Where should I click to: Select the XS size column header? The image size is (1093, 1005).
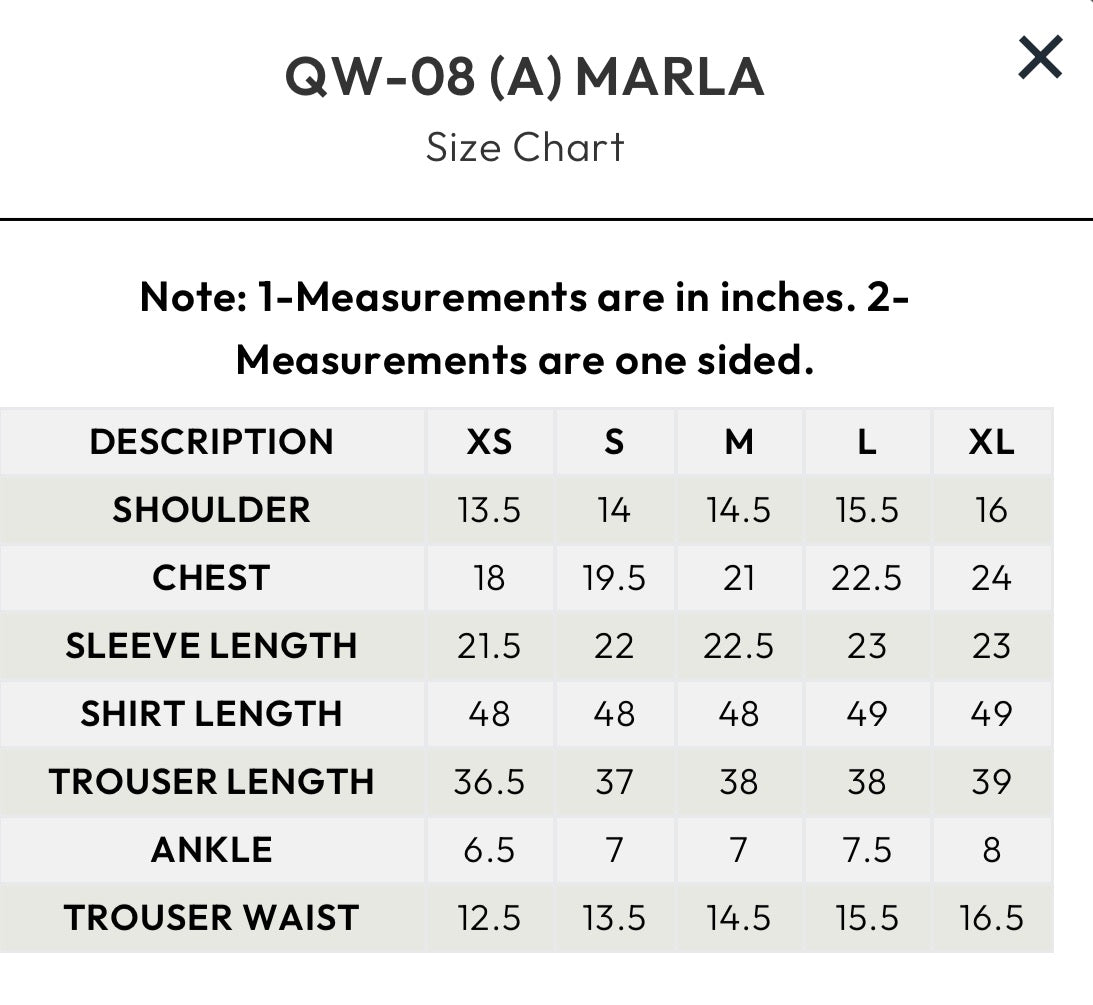click(x=489, y=442)
